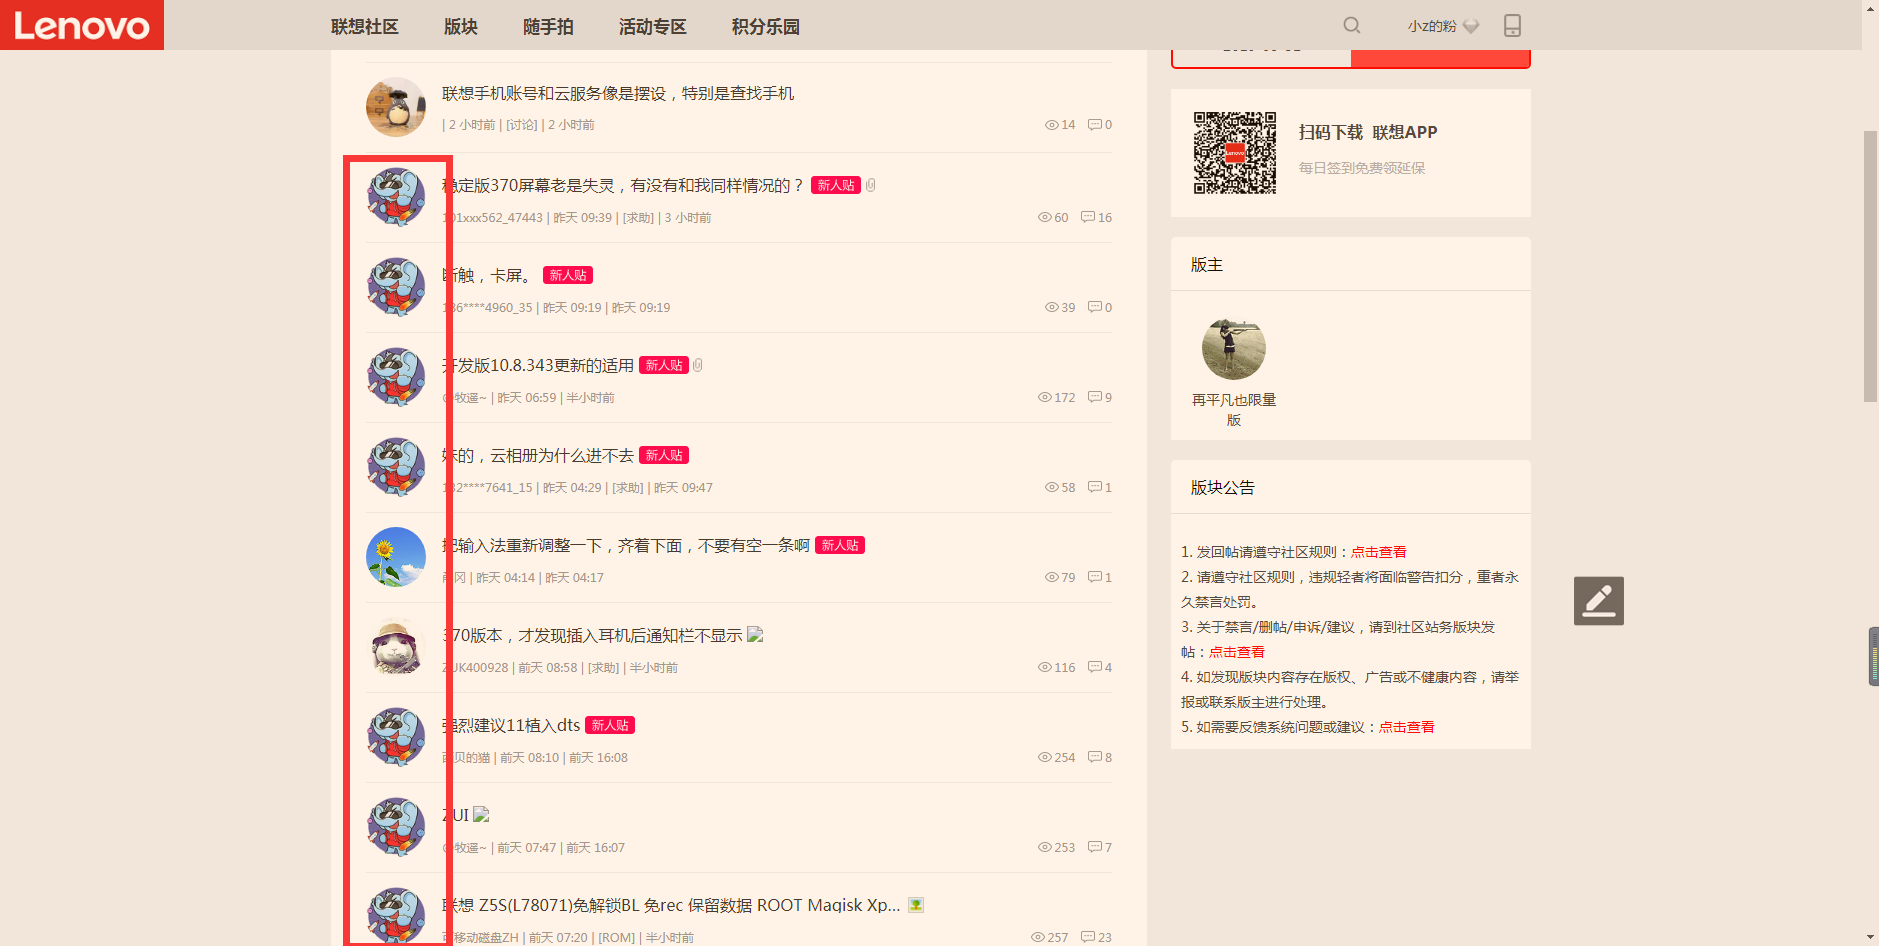Click image icon next to ZUI post title

pyautogui.click(x=481, y=815)
